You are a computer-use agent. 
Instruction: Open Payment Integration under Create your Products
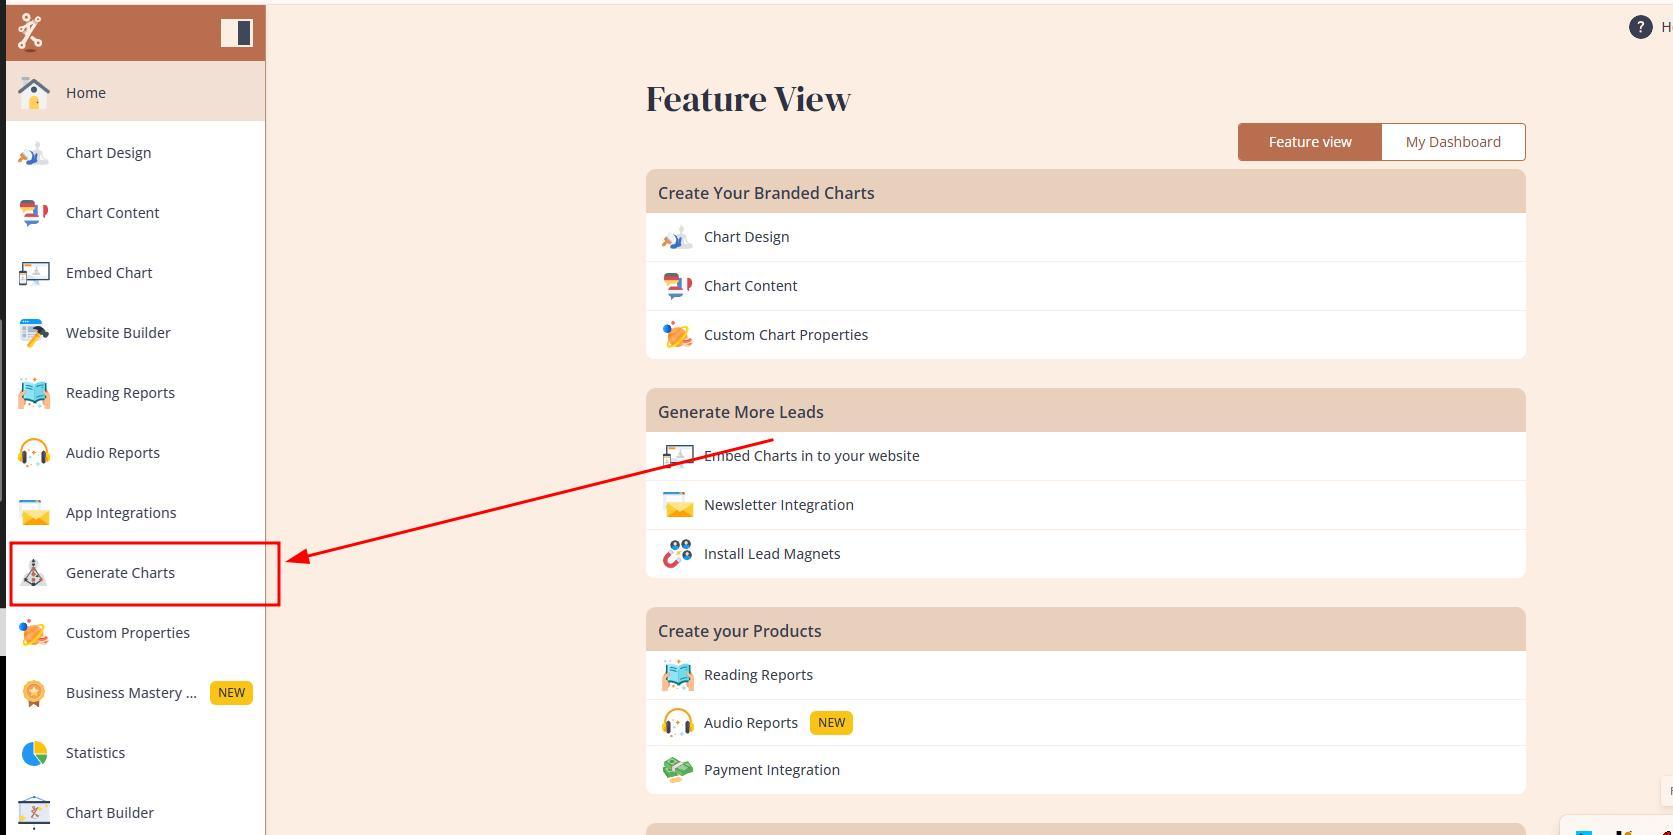pyautogui.click(x=771, y=770)
